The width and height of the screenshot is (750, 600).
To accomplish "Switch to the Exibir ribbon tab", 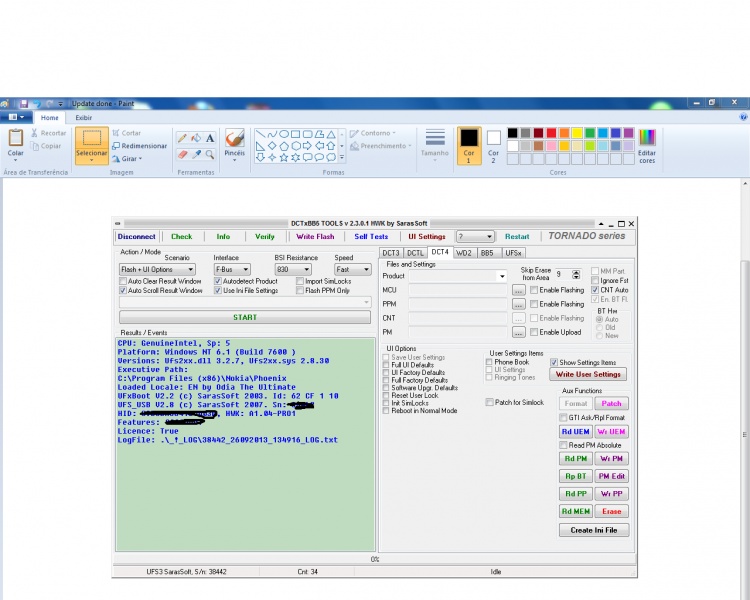I will pyautogui.click(x=83, y=117).
